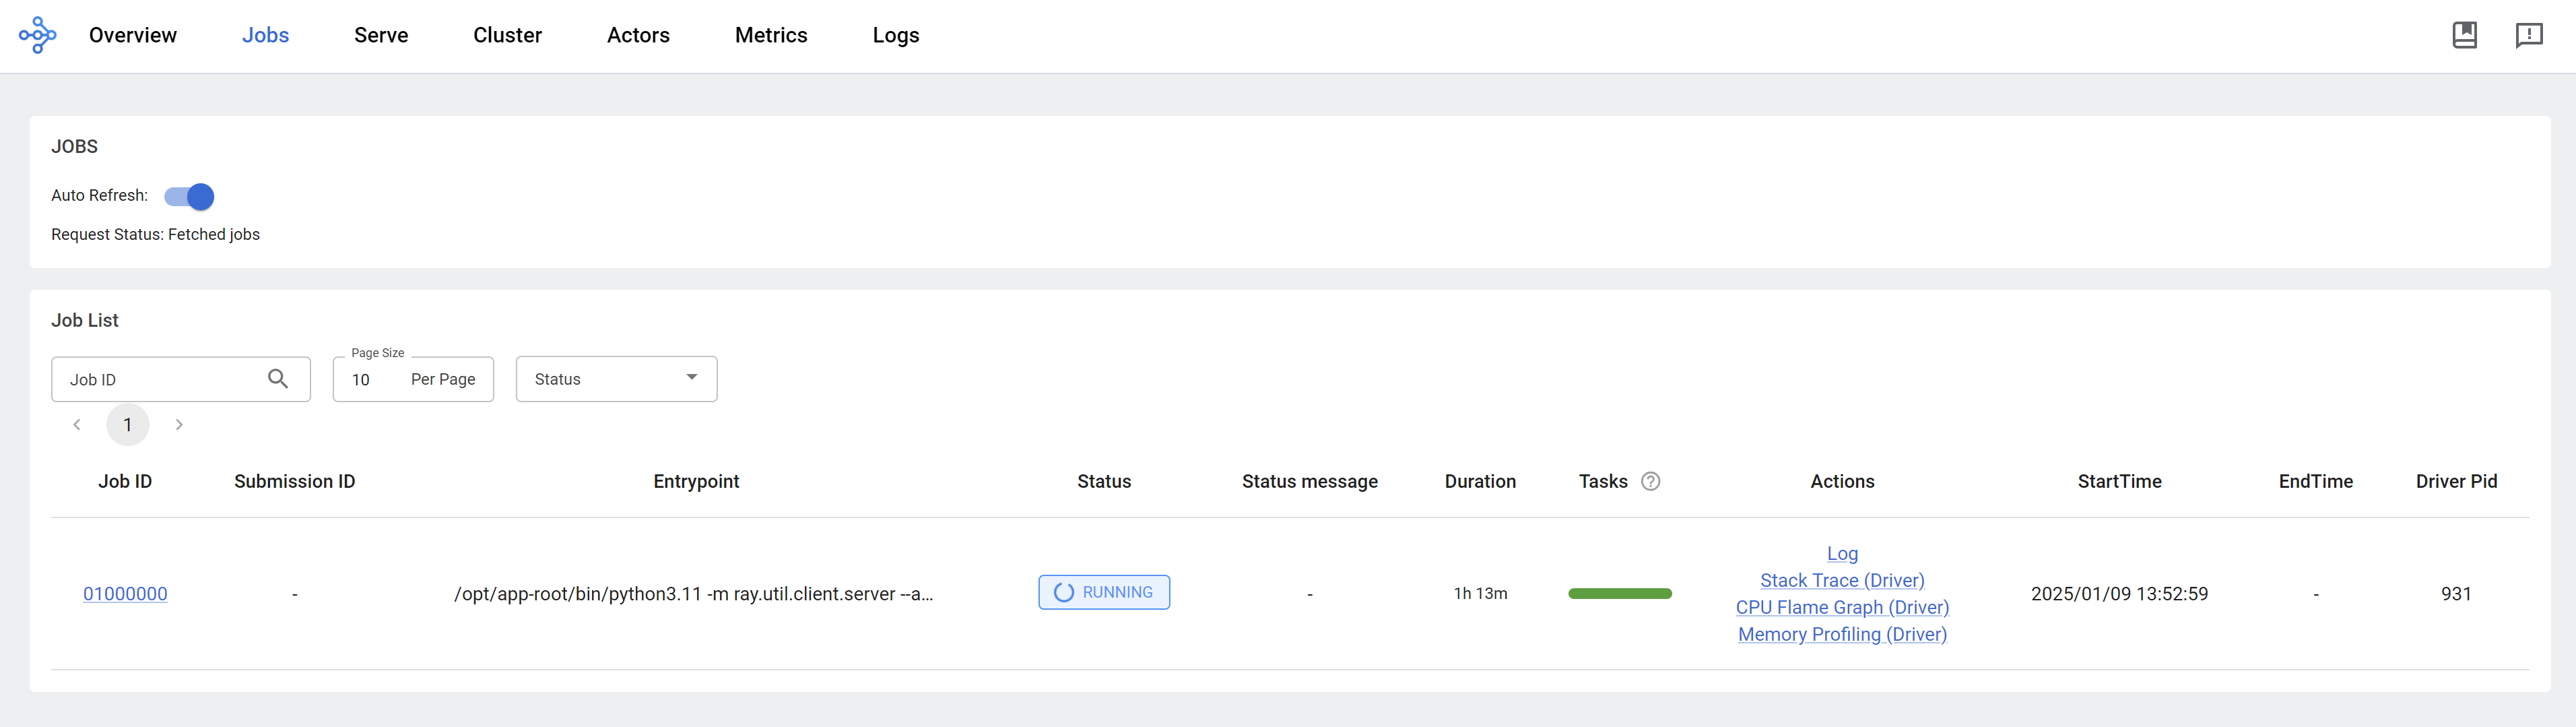2576x727 pixels.
Task: Go to next page arrow
Action: (x=179, y=425)
